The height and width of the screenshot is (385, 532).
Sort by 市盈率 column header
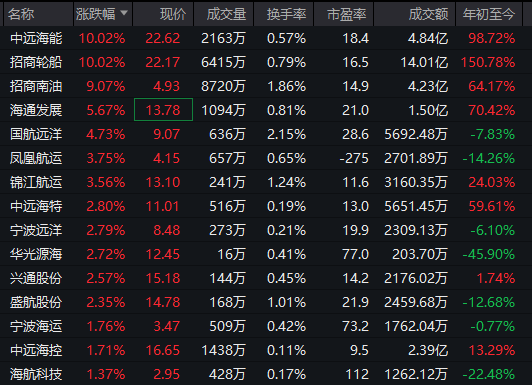tap(346, 14)
